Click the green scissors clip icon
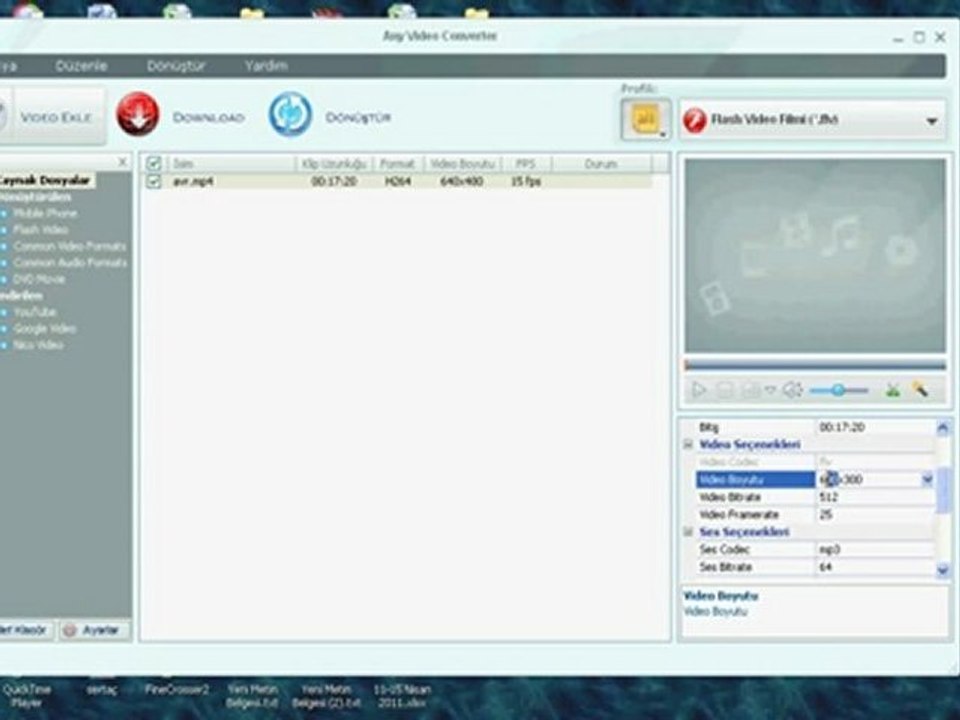 point(893,389)
